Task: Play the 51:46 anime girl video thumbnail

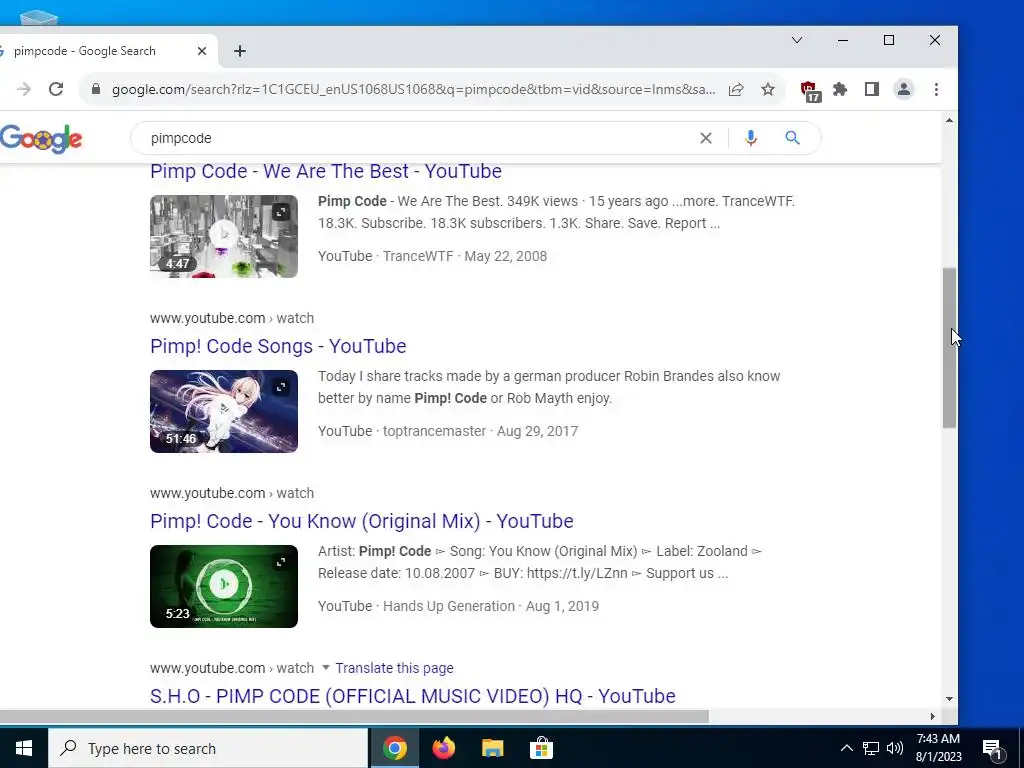Action: 224,411
